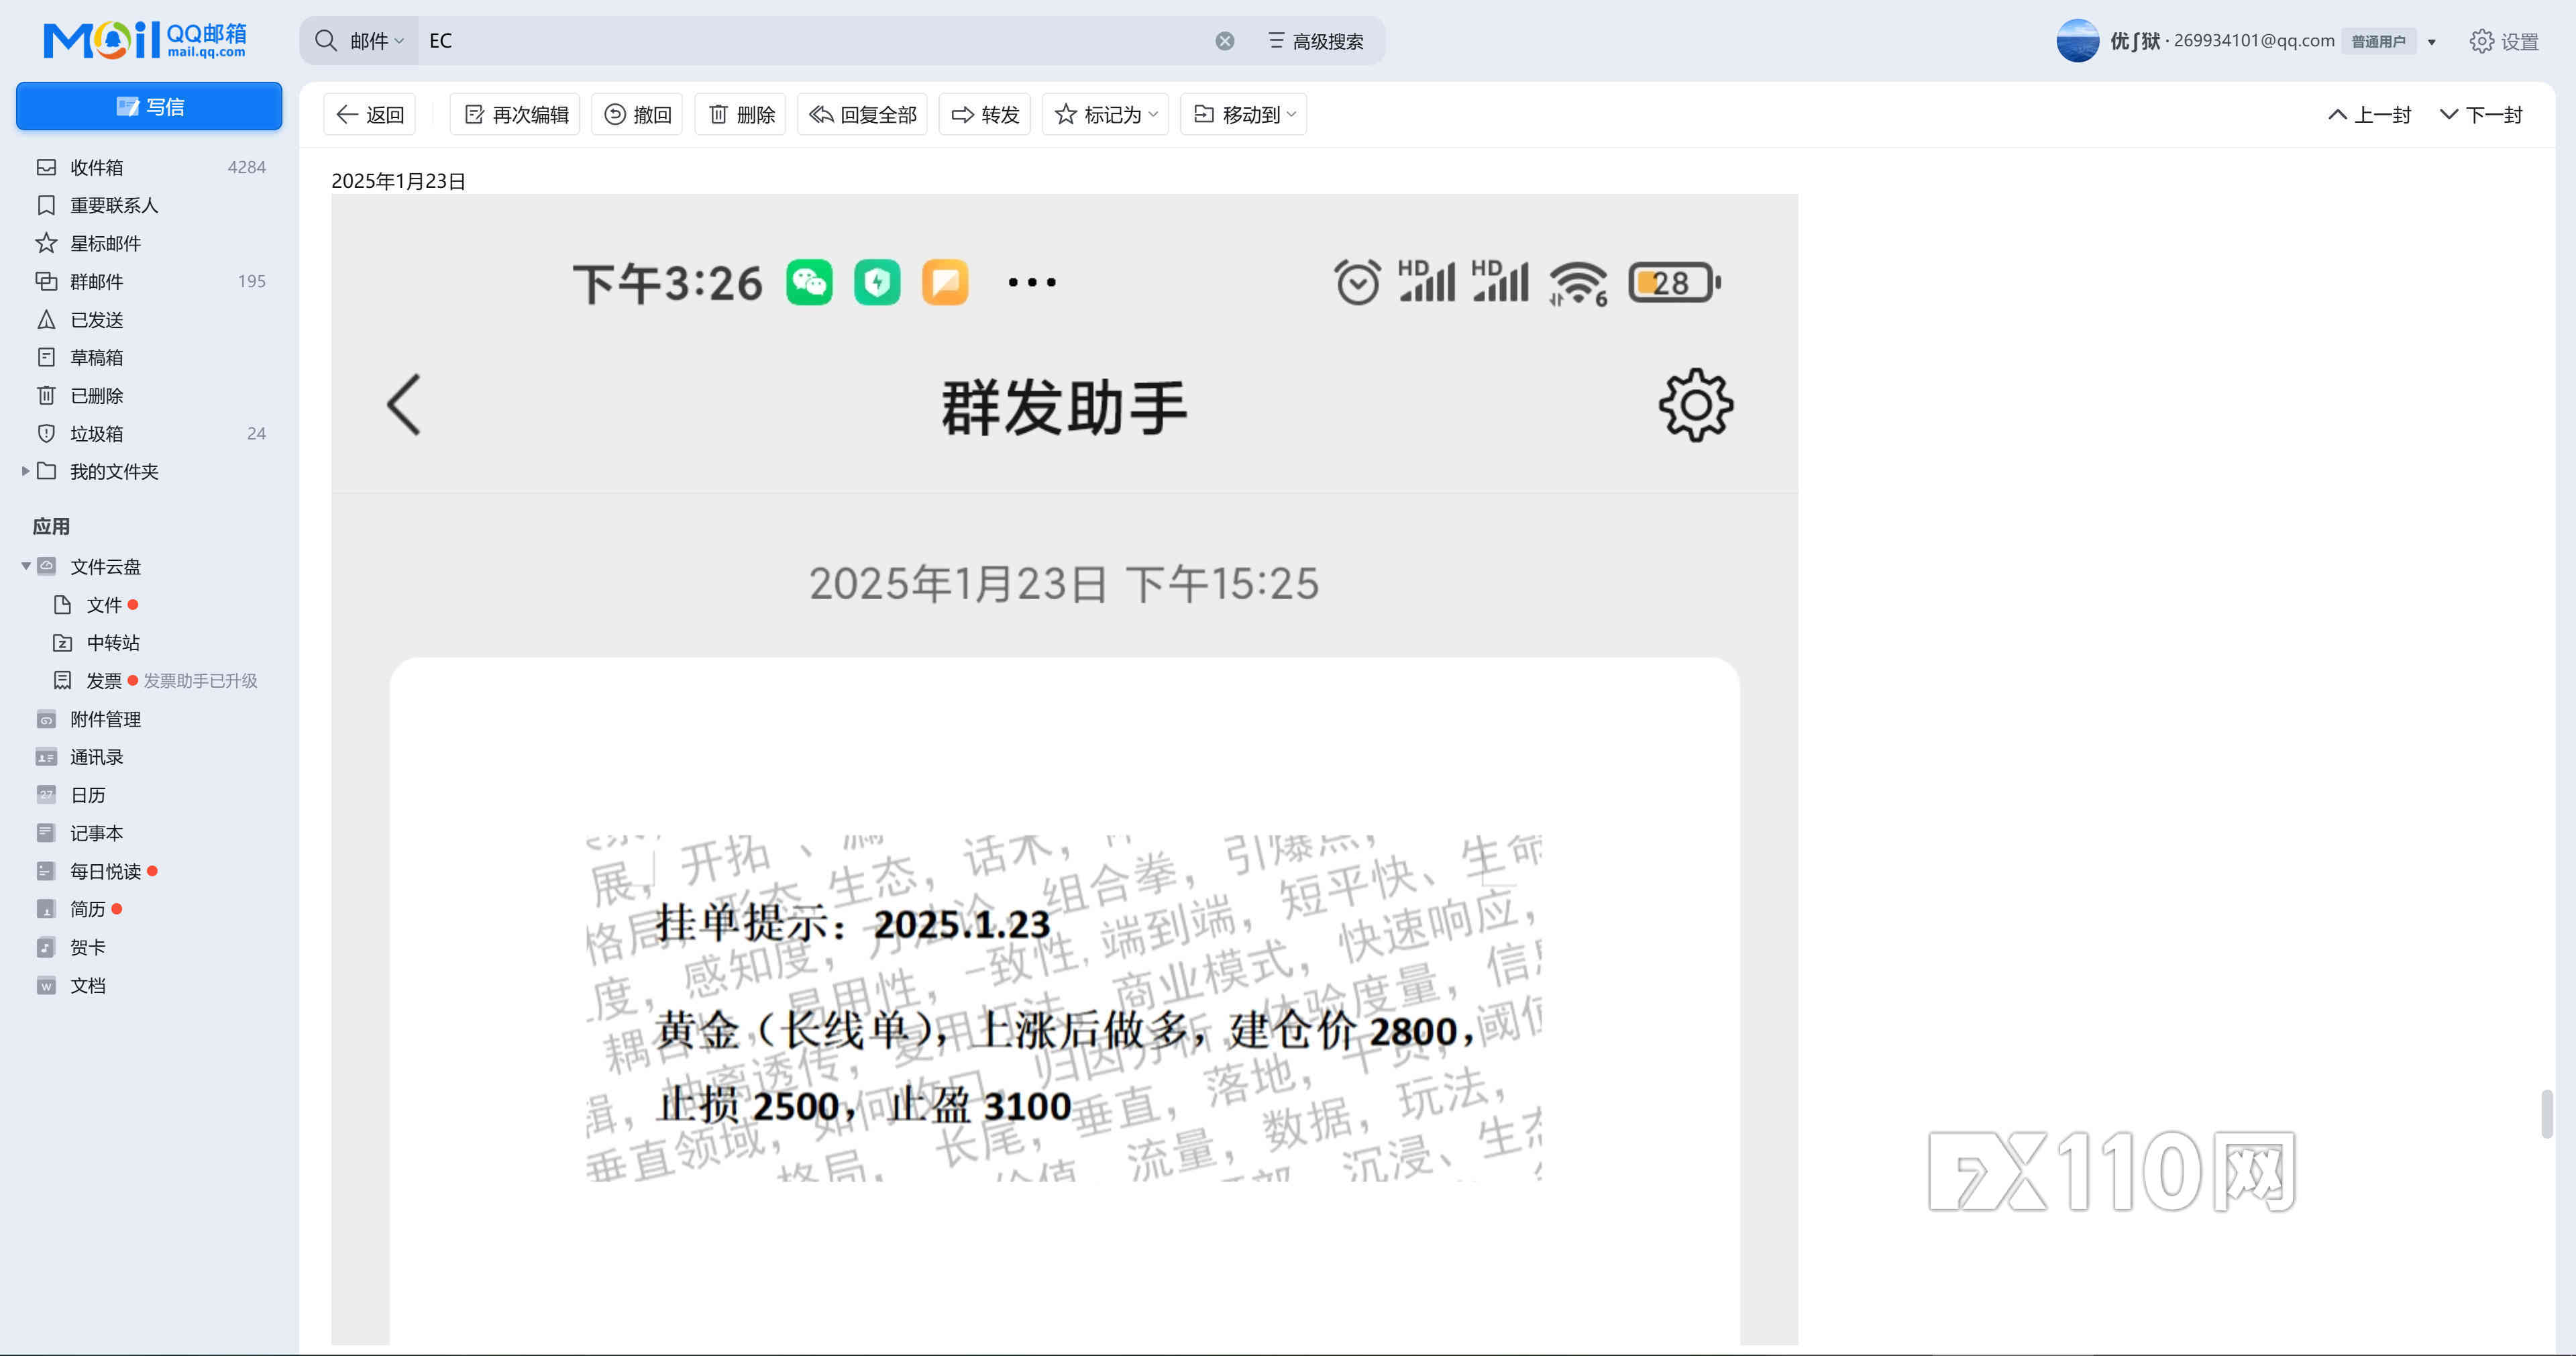
Task: Clear the search text with the X icon
Action: click(1224, 41)
